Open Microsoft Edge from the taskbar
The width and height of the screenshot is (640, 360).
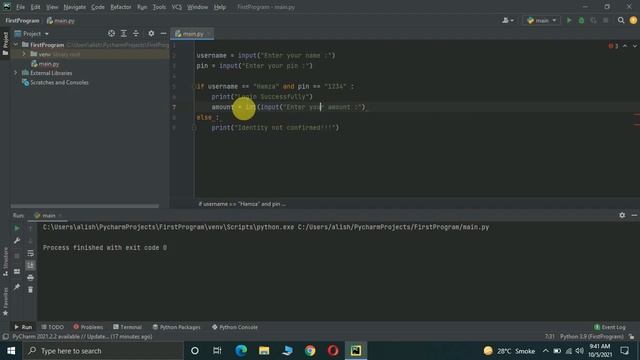coord(241,351)
